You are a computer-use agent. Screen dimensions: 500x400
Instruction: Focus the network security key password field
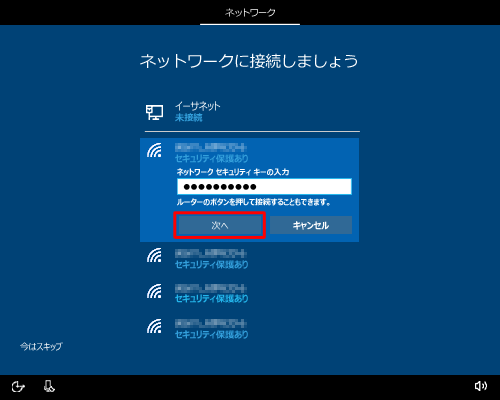tap(264, 186)
